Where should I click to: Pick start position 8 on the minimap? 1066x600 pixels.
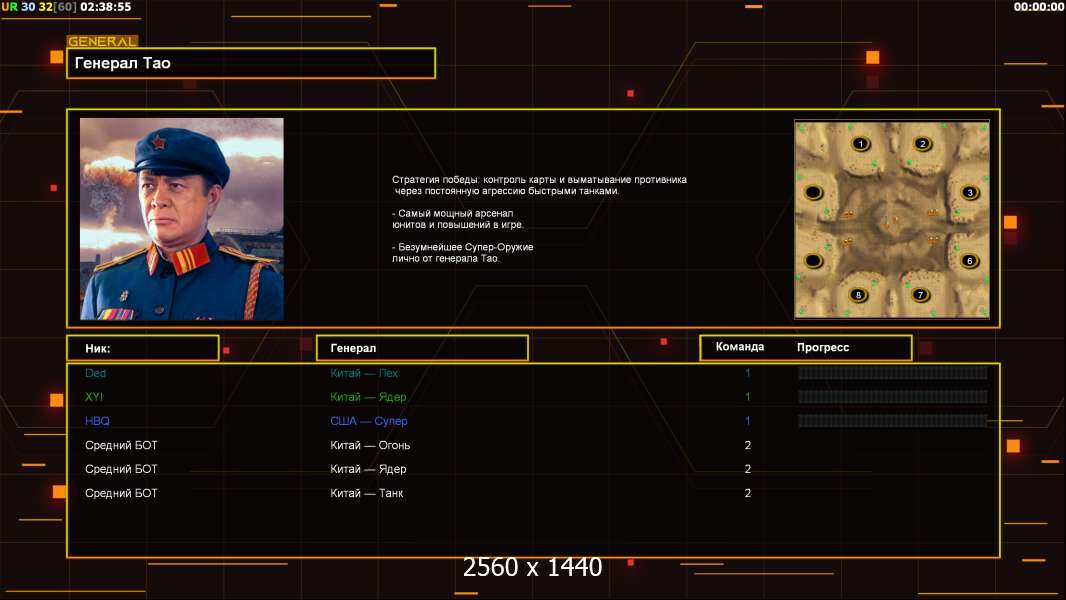click(858, 294)
